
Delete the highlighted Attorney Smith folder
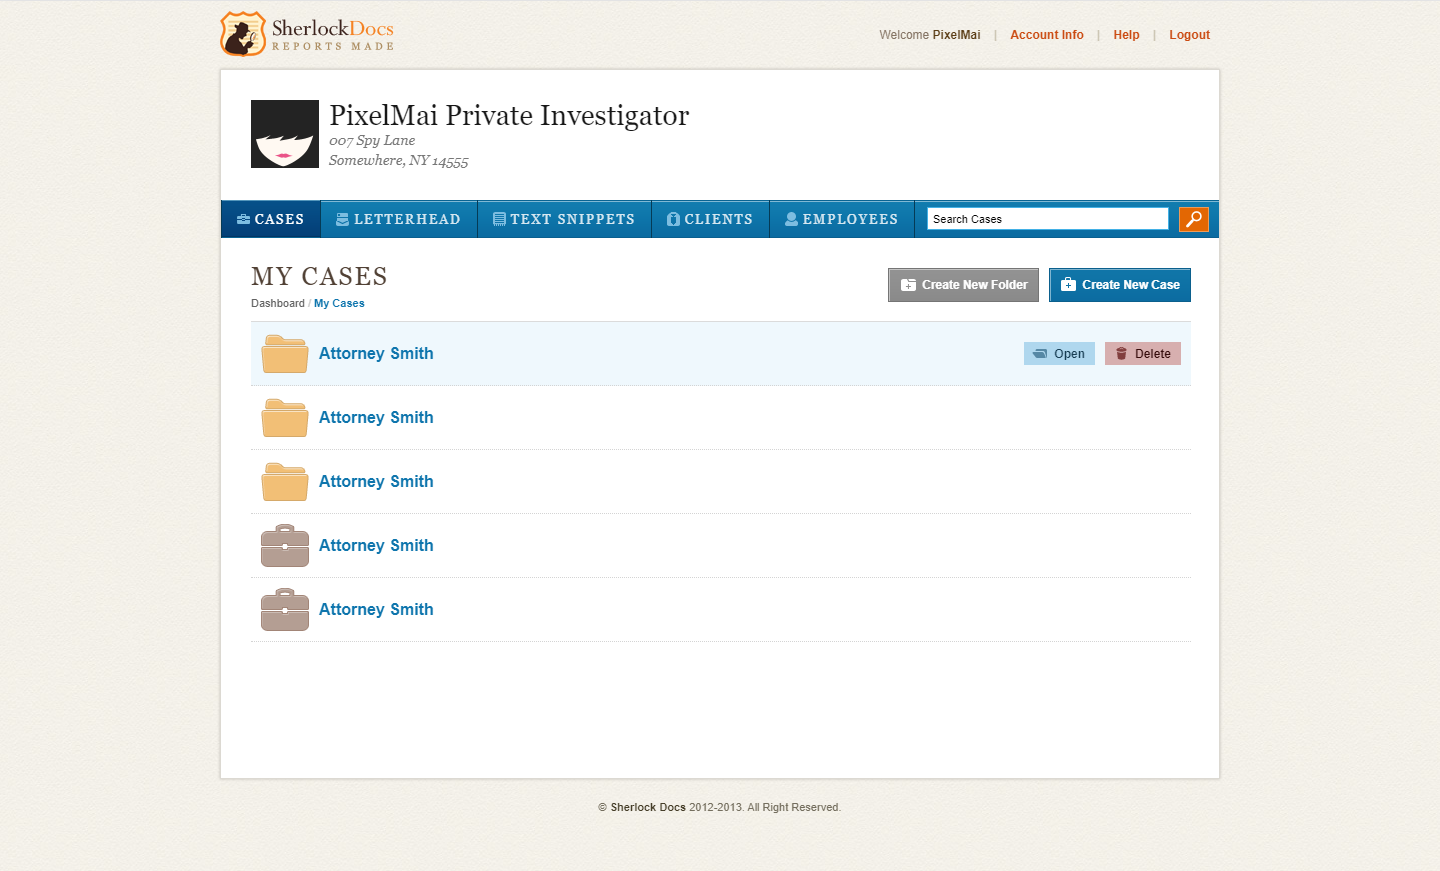pos(1143,354)
